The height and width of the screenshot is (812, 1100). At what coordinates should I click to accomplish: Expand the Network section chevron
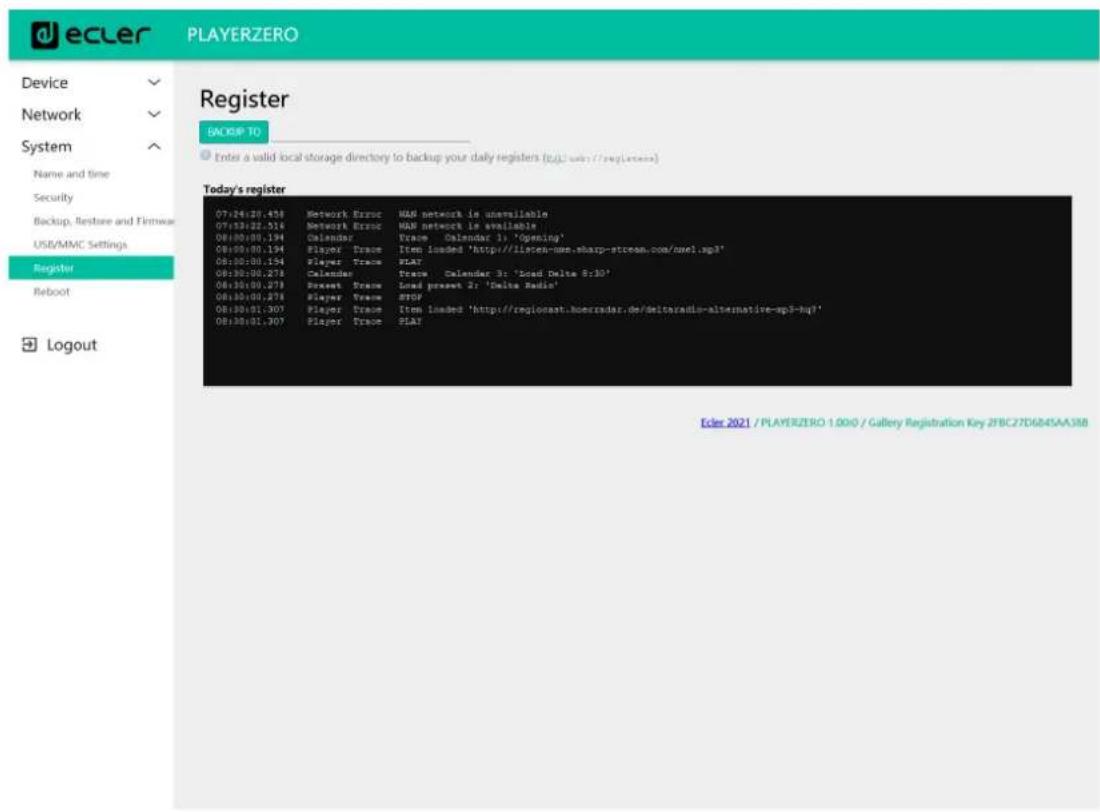click(153, 114)
